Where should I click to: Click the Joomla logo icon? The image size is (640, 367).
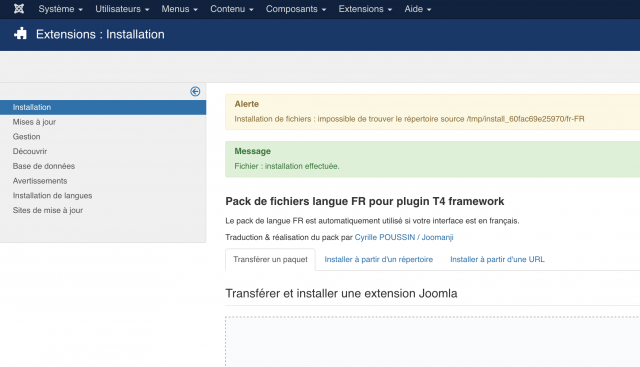19,9
